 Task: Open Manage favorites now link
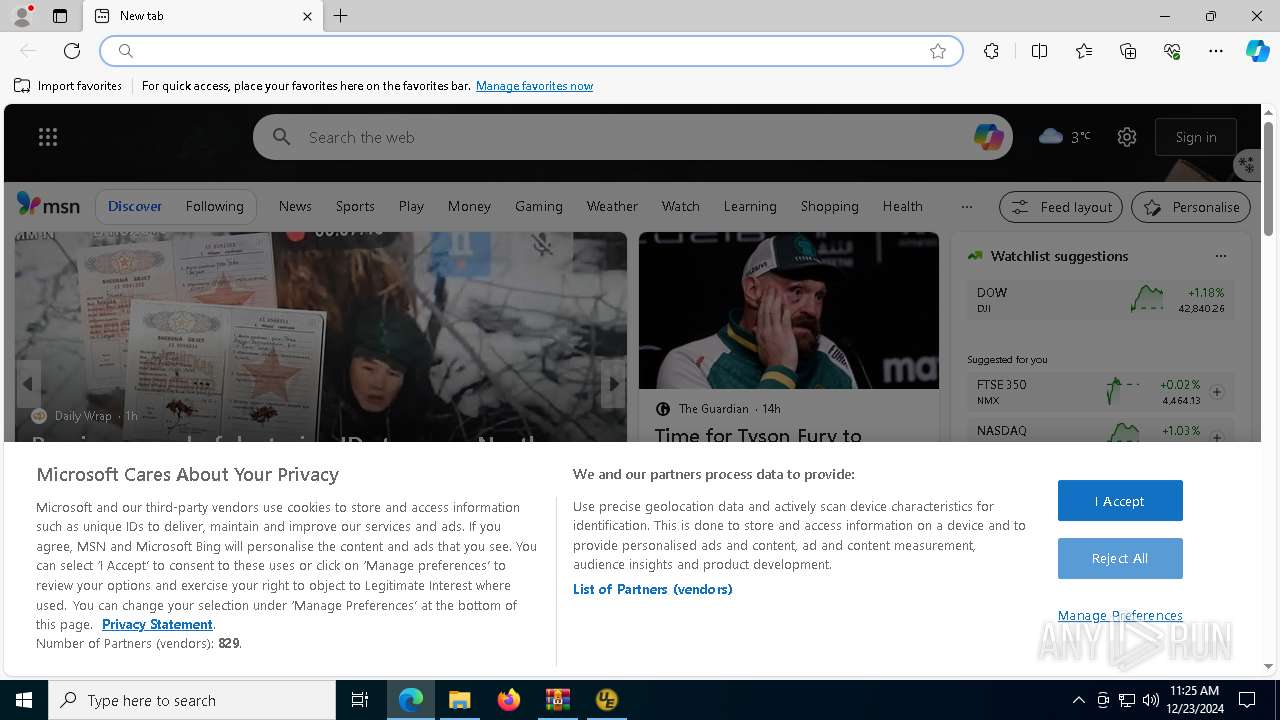534,86
